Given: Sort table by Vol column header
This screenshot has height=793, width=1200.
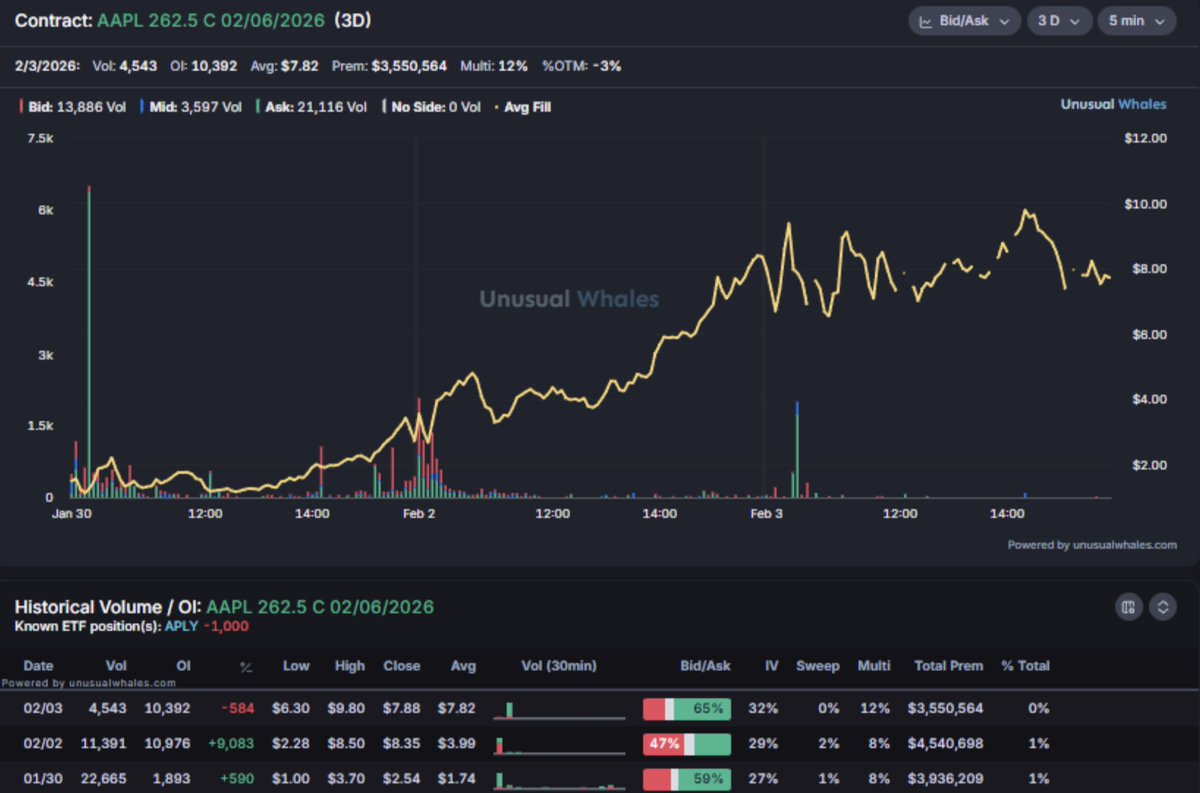Looking at the screenshot, I should [116, 665].
